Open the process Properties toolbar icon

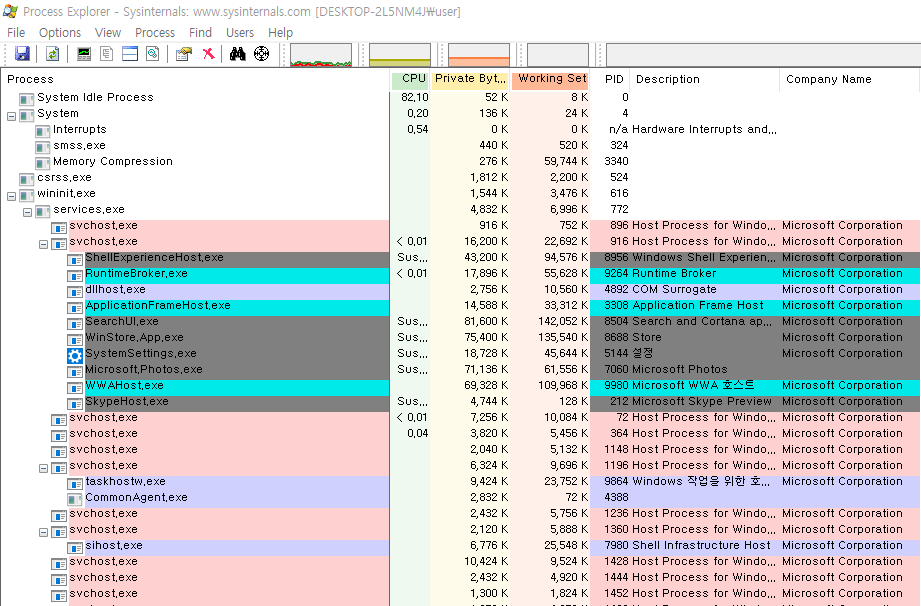pos(184,54)
